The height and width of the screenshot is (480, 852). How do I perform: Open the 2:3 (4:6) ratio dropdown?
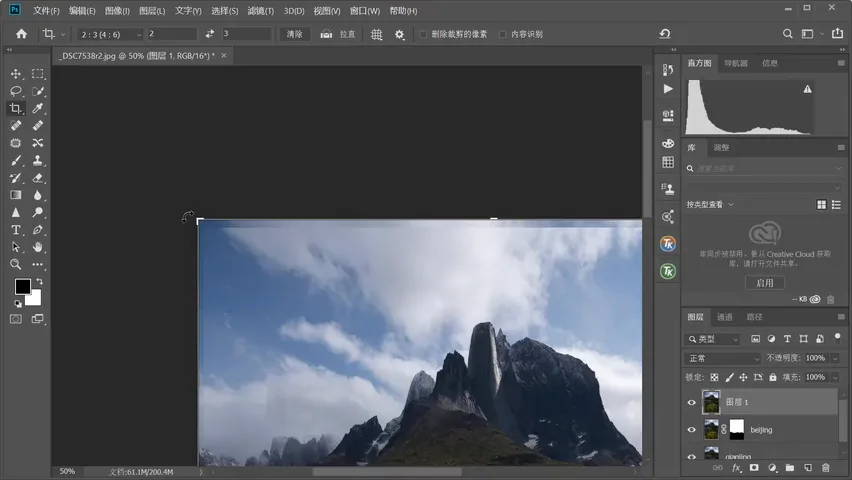(x=110, y=34)
